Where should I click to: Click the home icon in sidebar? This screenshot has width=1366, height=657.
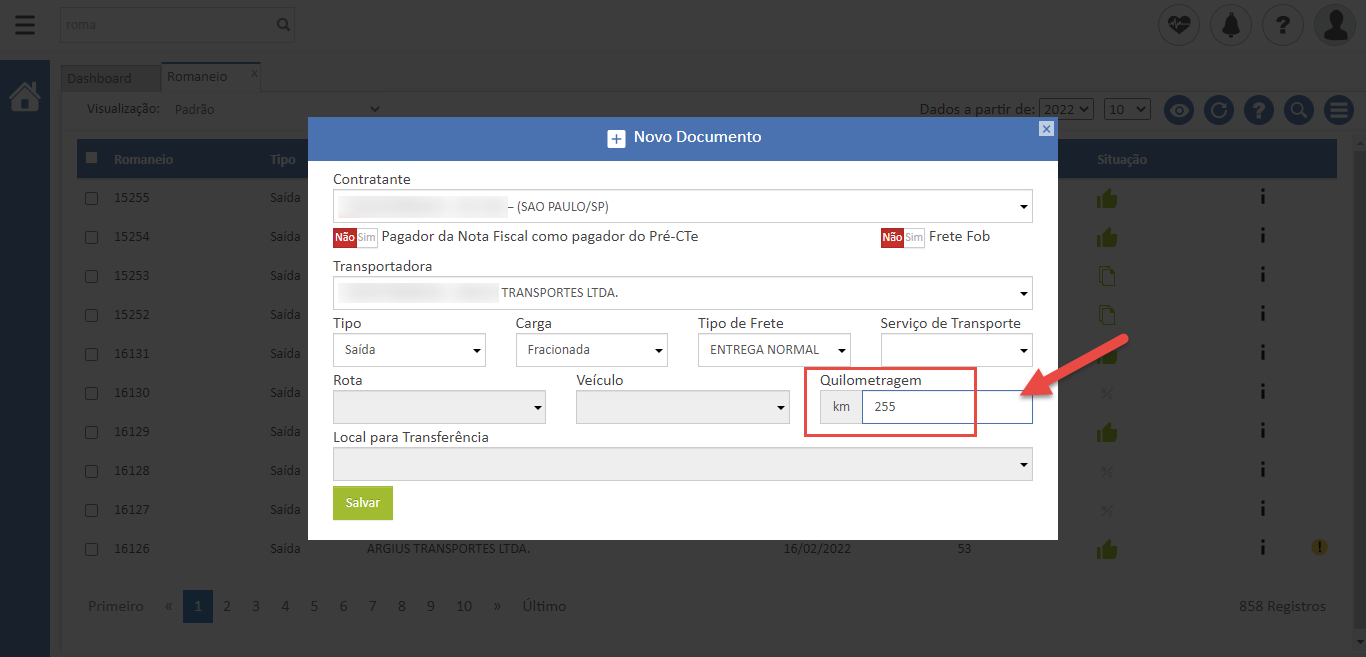[x=25, y=97]
